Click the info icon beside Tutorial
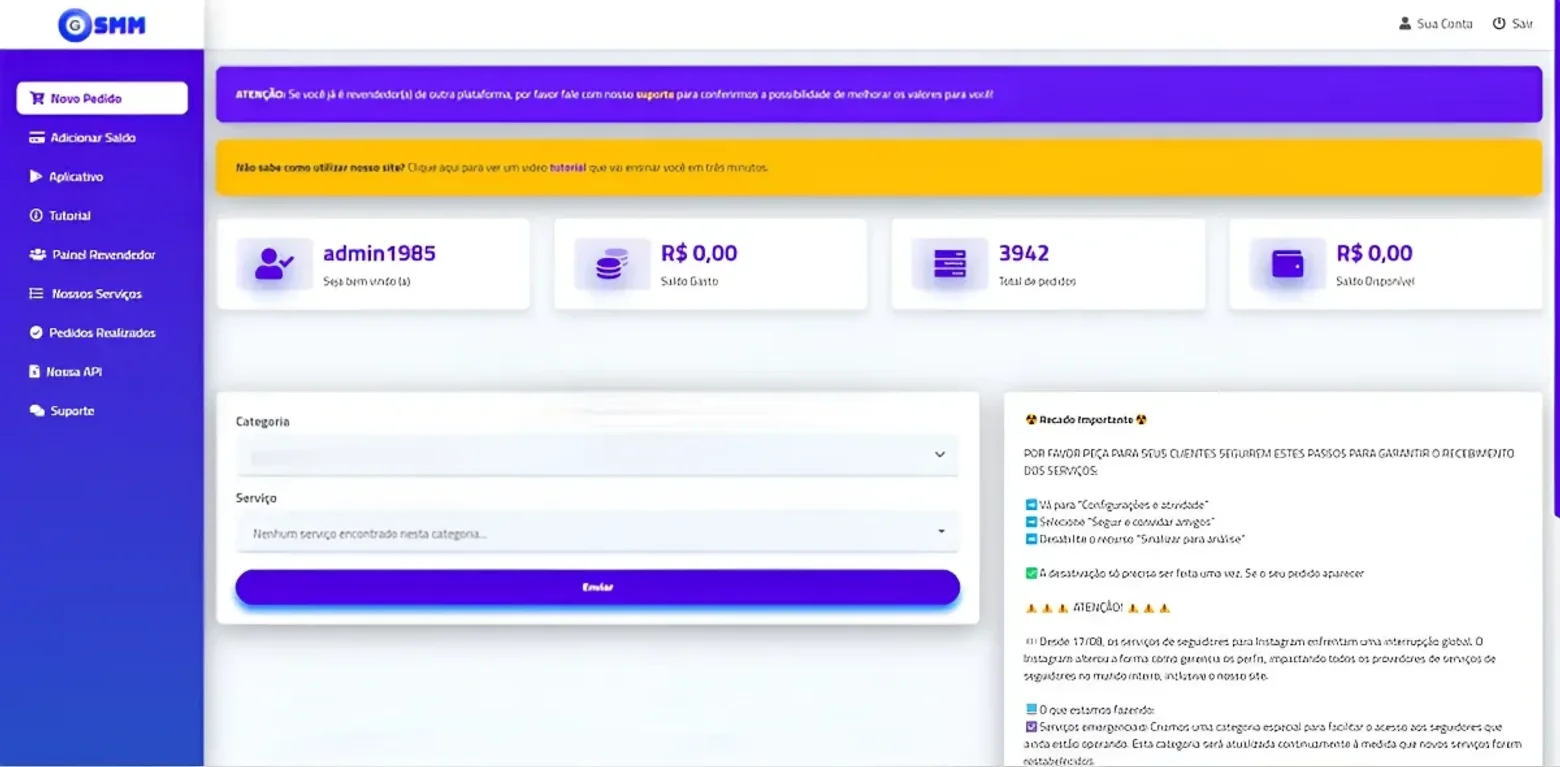The height and width of the screenshot is (767, 1560). pyautogui.click(x=37, y=216)
